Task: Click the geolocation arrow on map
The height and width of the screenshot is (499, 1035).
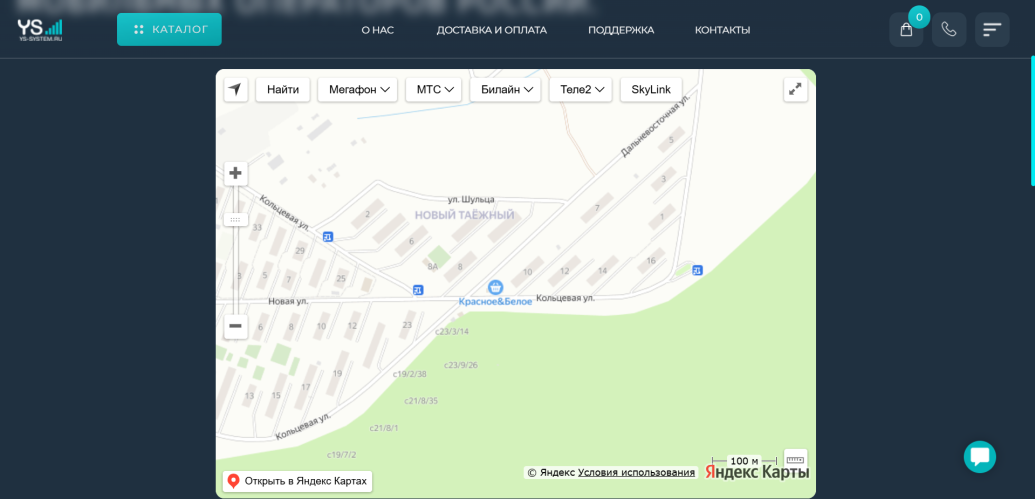Action: coord(236,90)
